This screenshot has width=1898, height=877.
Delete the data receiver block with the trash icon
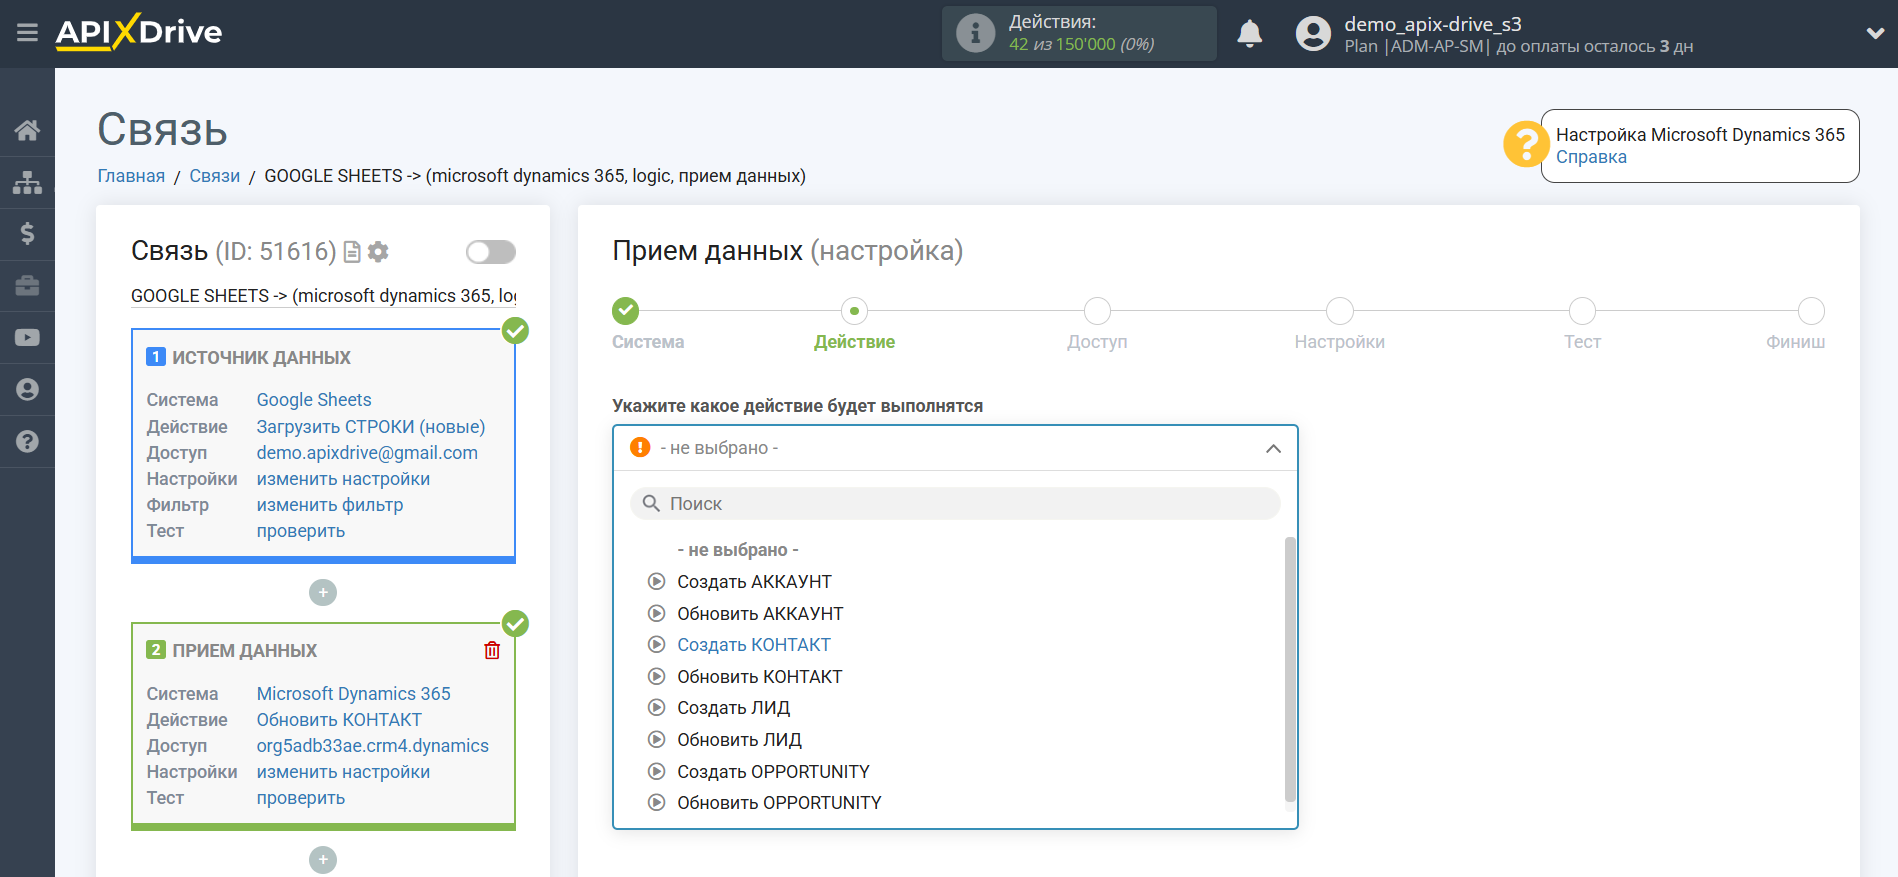point(492,650)
